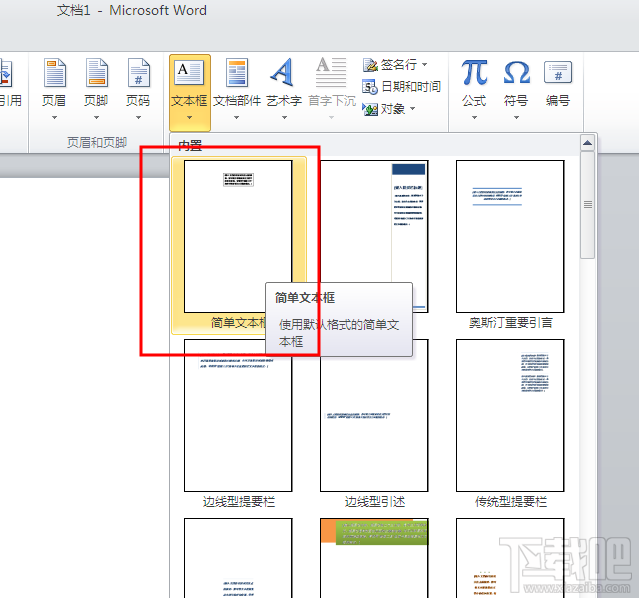Expand the 公式 dropdown arrow
Viewport: 639px width, 598px height.
(x=474, y=118)
